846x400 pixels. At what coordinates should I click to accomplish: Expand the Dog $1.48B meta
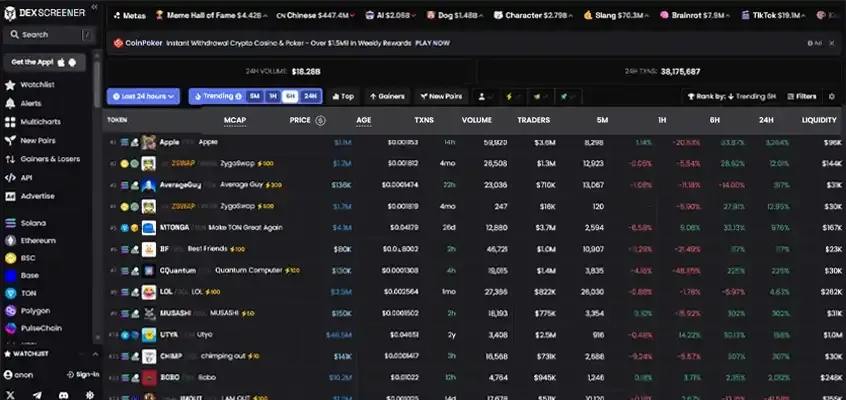(455, 16)
